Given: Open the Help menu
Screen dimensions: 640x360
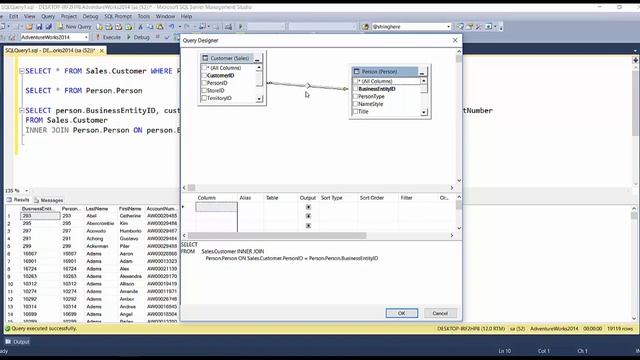Looking at the screenshot, I should coord(186,16).
